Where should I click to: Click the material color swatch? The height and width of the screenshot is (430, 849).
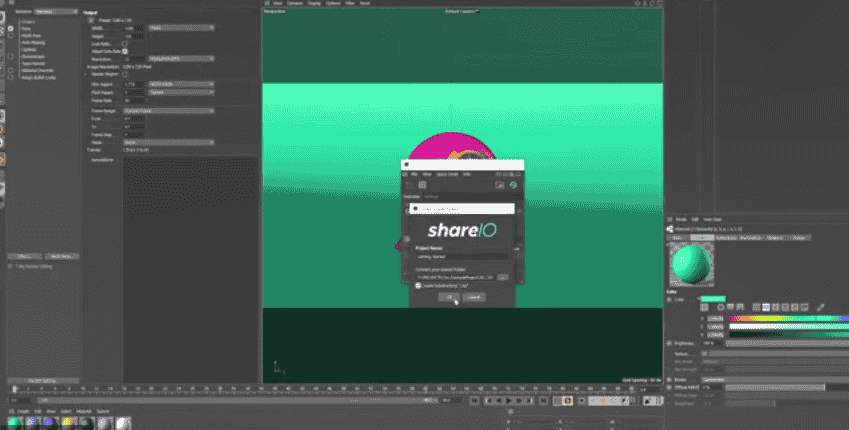coord(713,299)
